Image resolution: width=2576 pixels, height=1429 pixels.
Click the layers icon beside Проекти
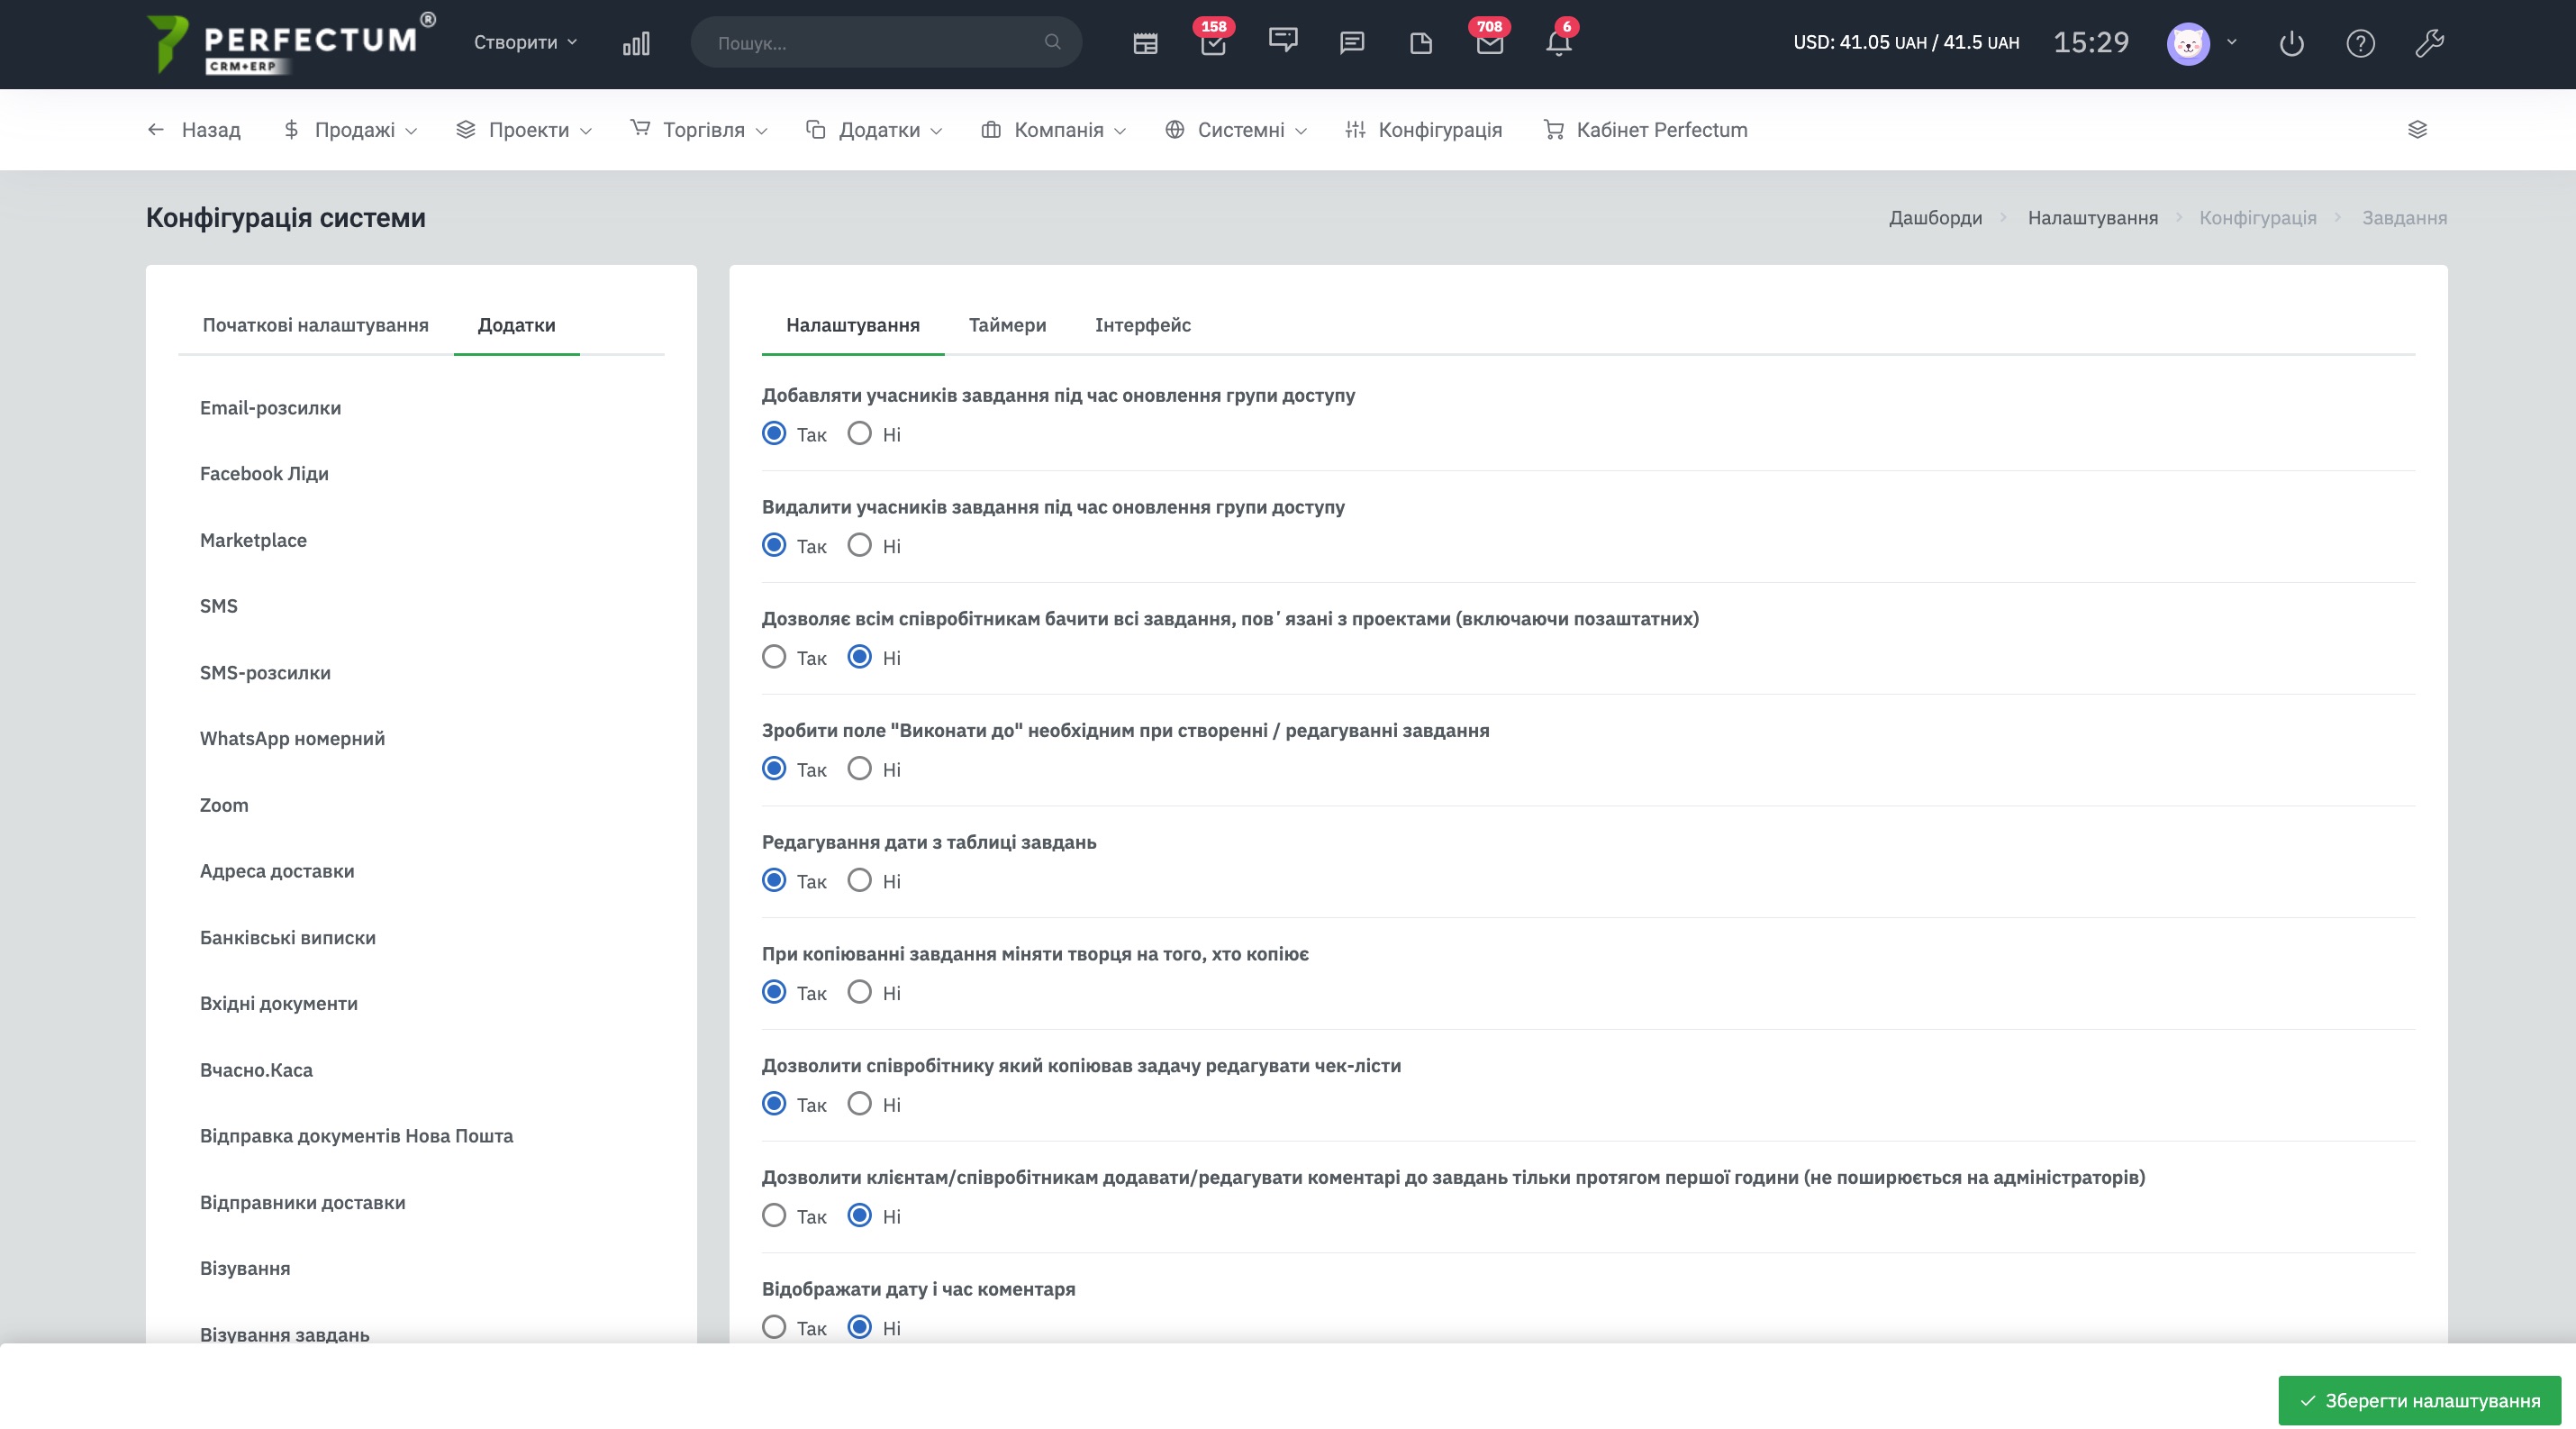[x=466, y=129]
